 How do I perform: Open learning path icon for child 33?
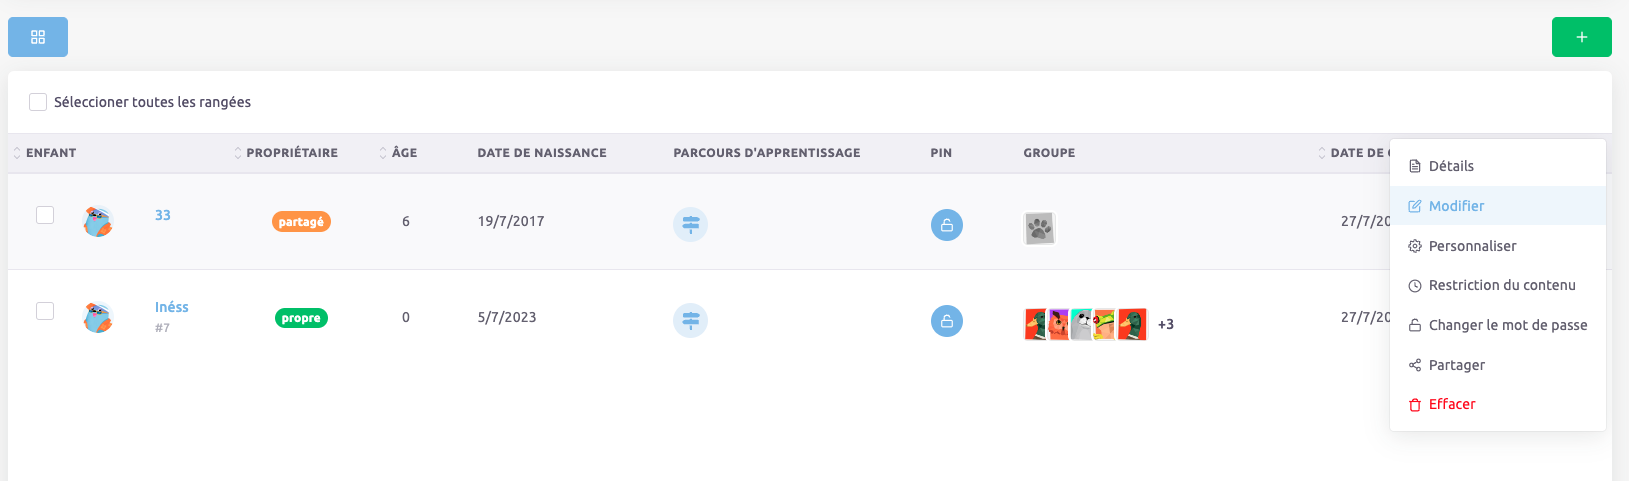(690, 224)
